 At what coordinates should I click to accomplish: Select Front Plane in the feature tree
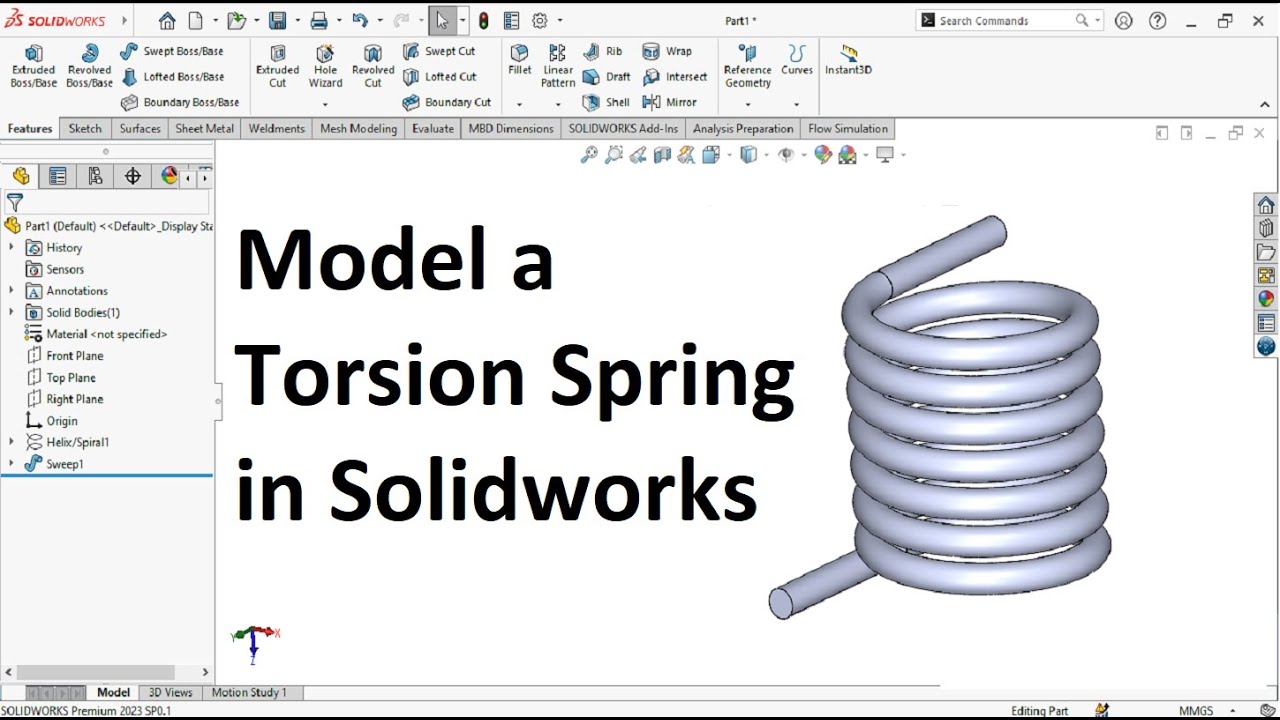tap(65, 356)
